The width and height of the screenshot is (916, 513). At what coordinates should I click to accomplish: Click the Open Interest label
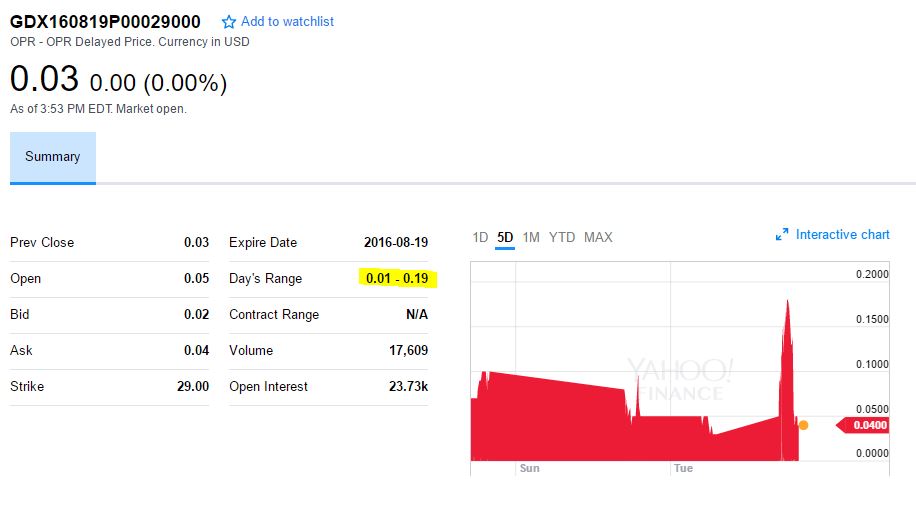(x=268, y=387)
